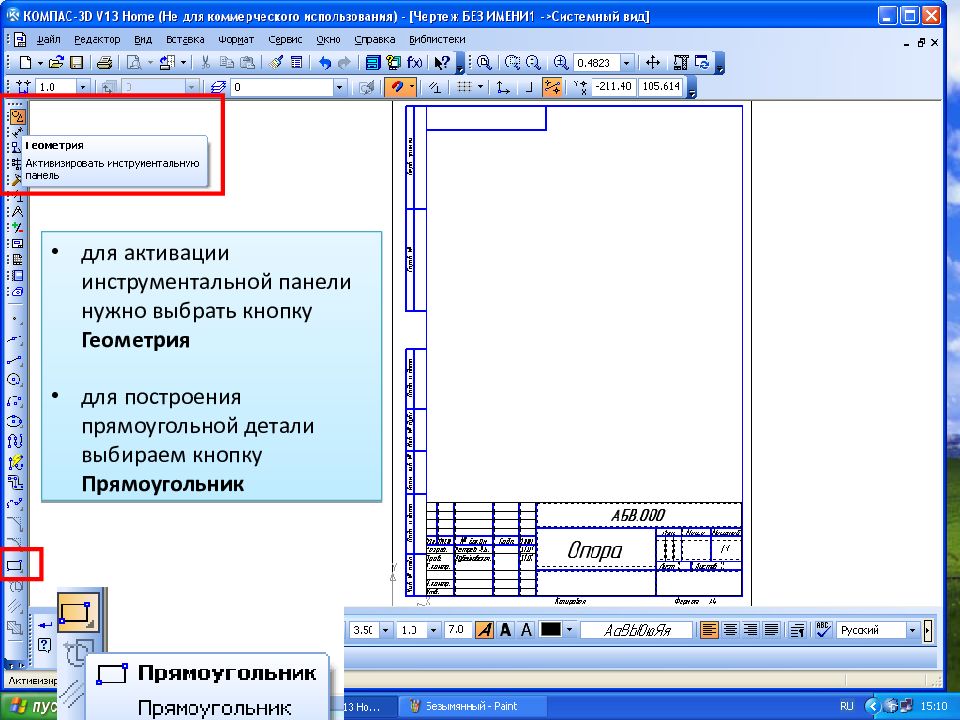Expand the text narrowing 1.0 dropdown
Image resolution: width=960 pixels, height=720 pixels.
[x=433, y=629]
